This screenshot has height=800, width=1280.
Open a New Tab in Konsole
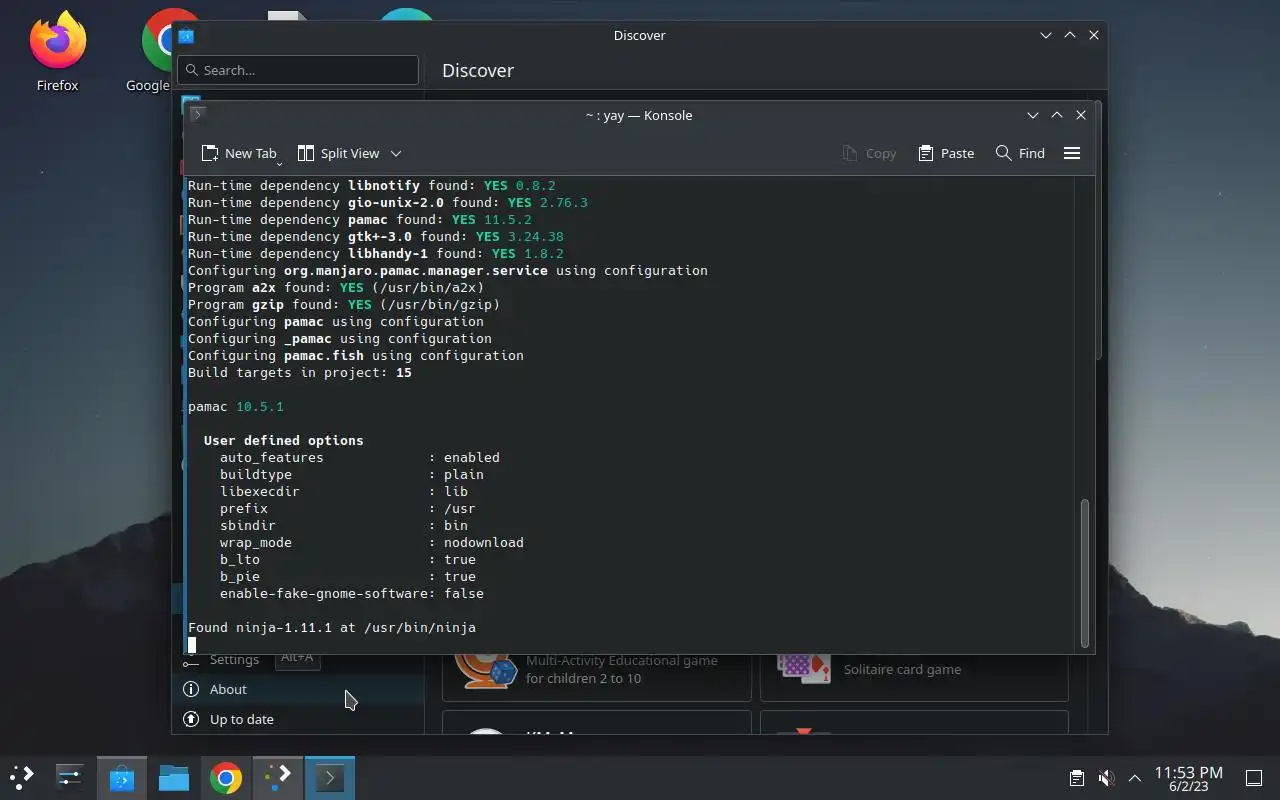(x=238, y=153)
